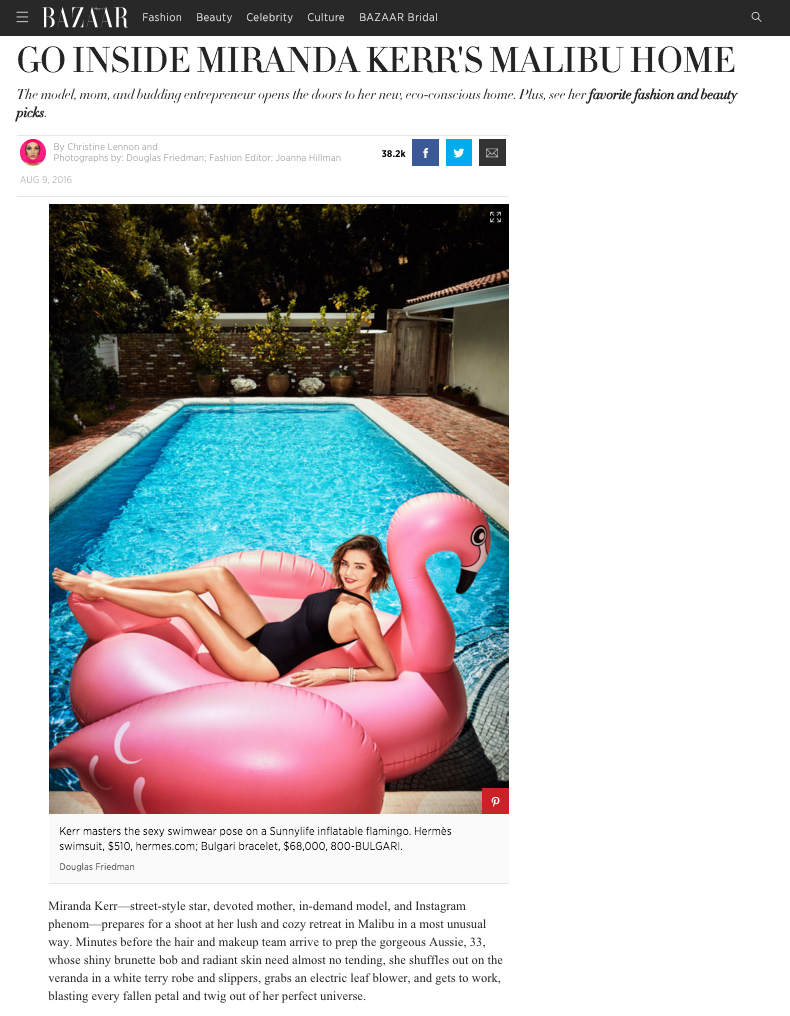Viewport: 790px width, 1016px height.
Task: Click the Douglas Friedman photo credit
Action: [97, 867]
